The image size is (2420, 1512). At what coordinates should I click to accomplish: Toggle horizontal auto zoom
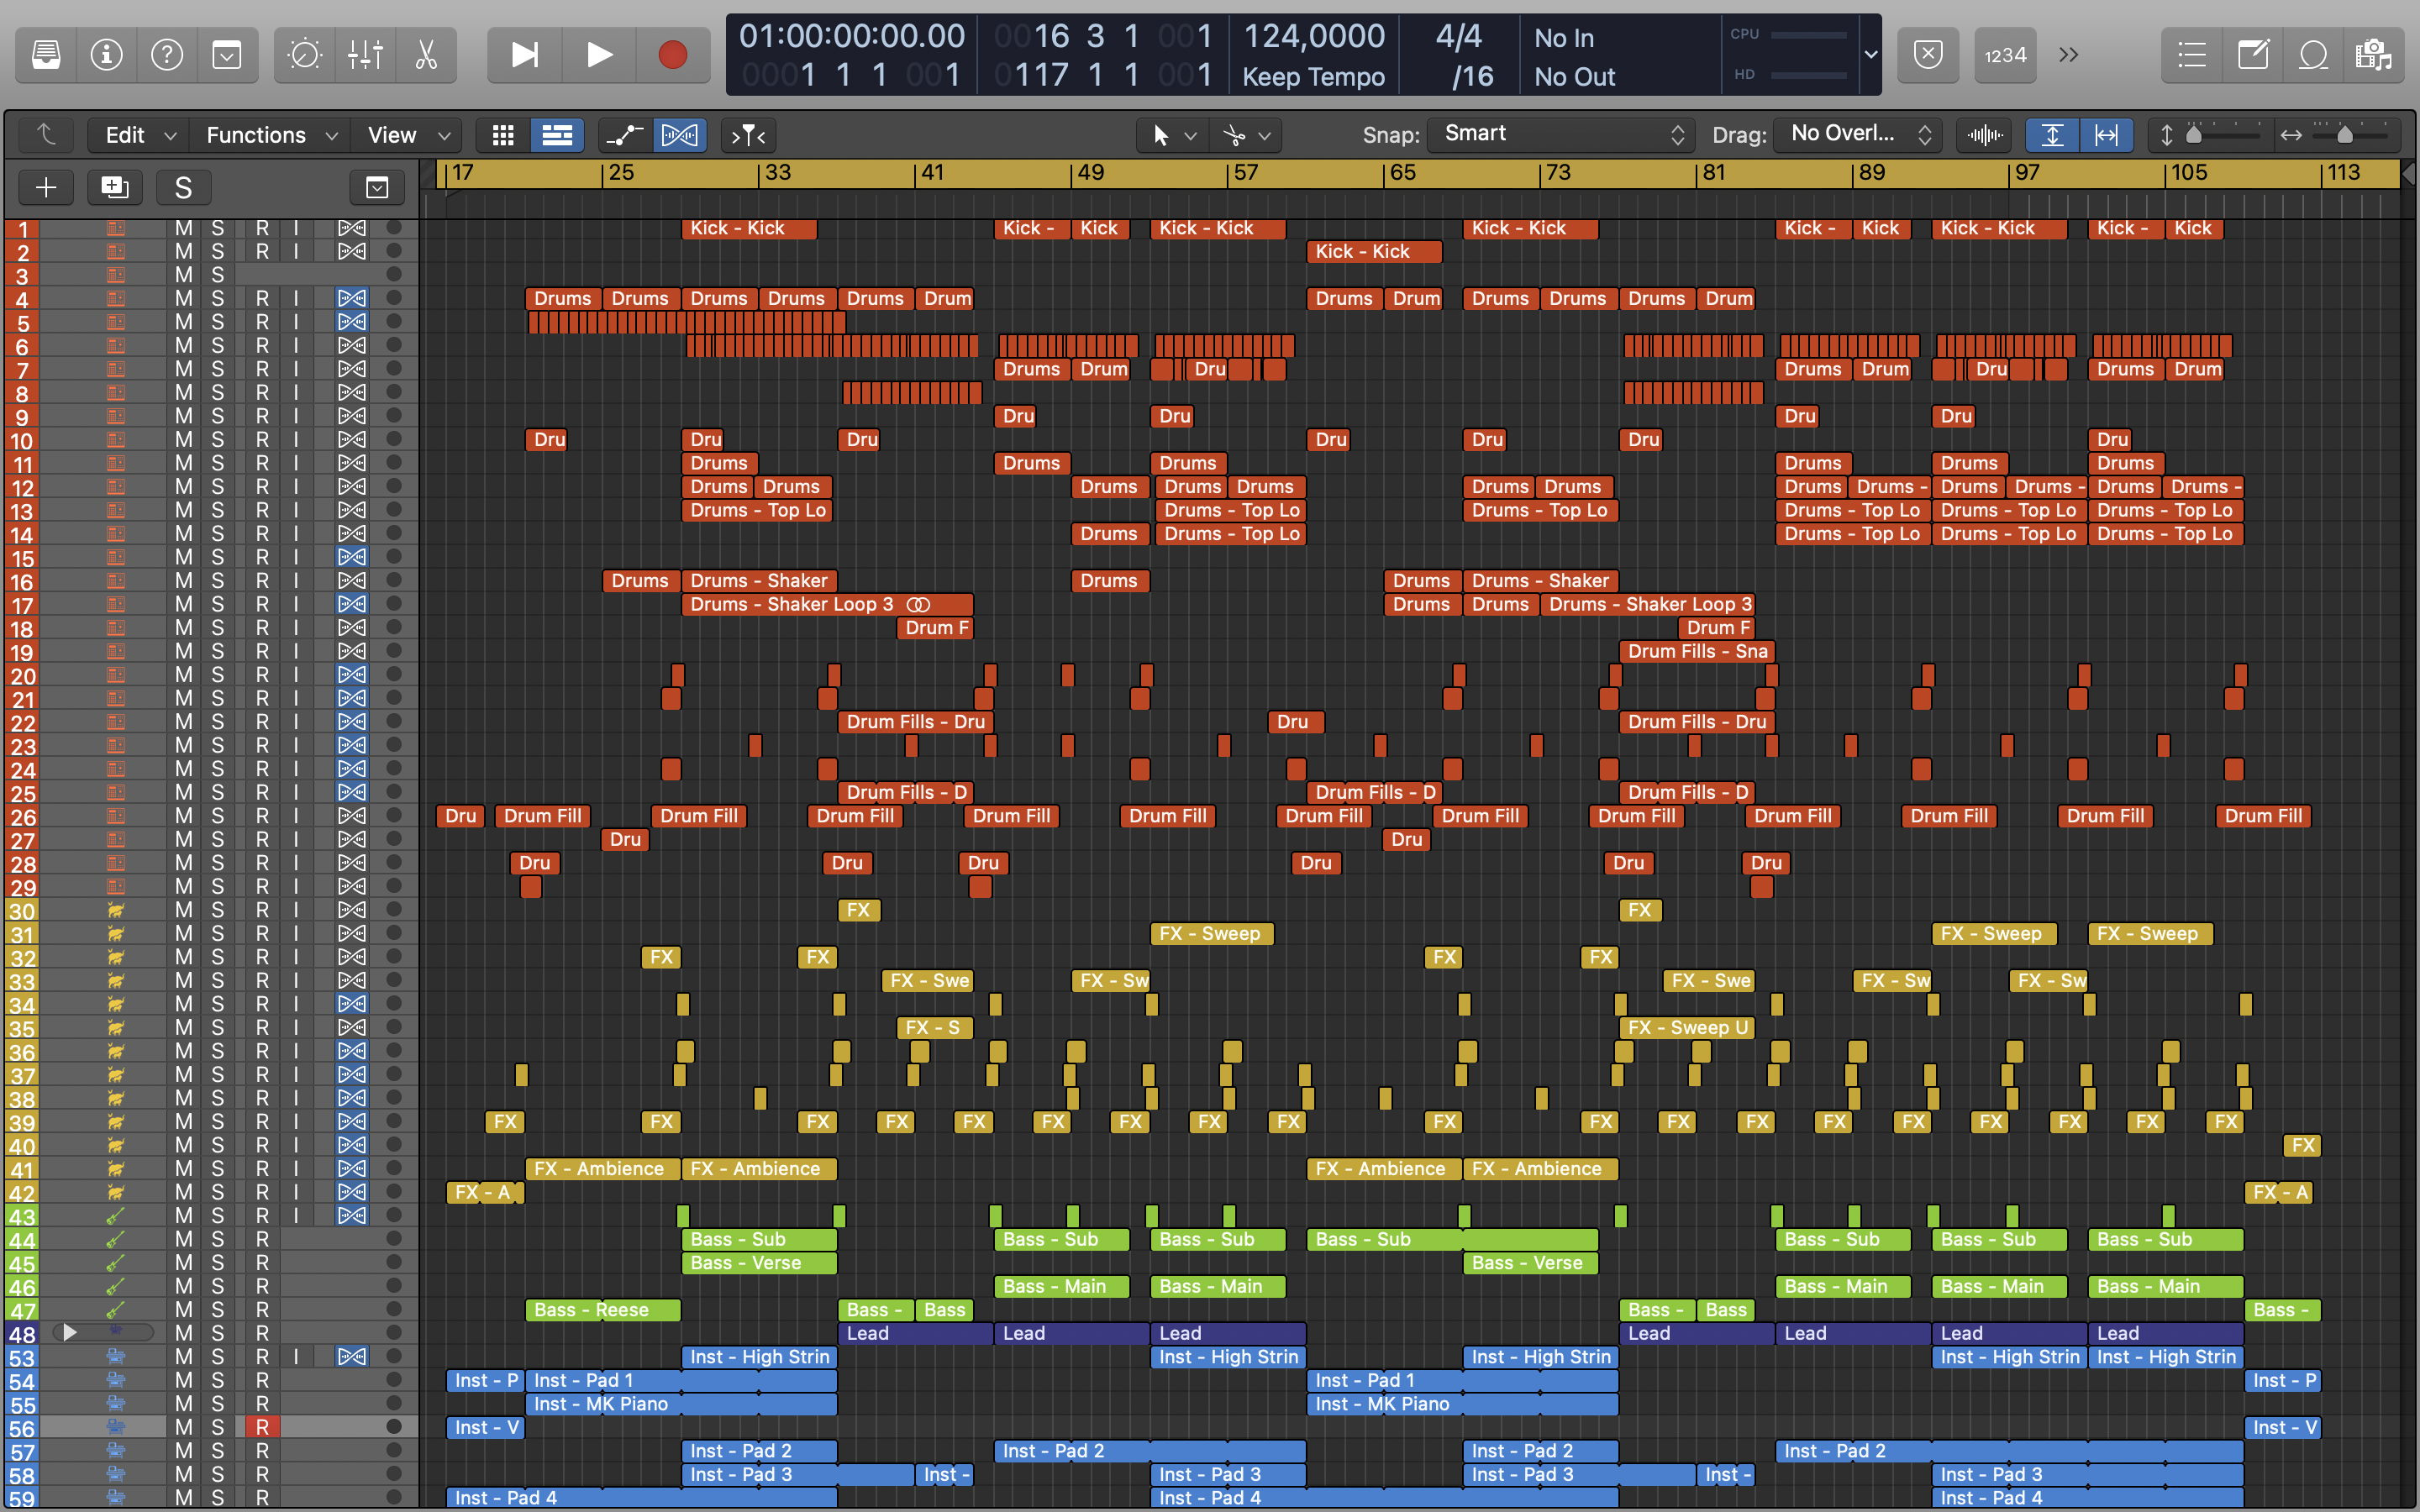[2106, 135]
